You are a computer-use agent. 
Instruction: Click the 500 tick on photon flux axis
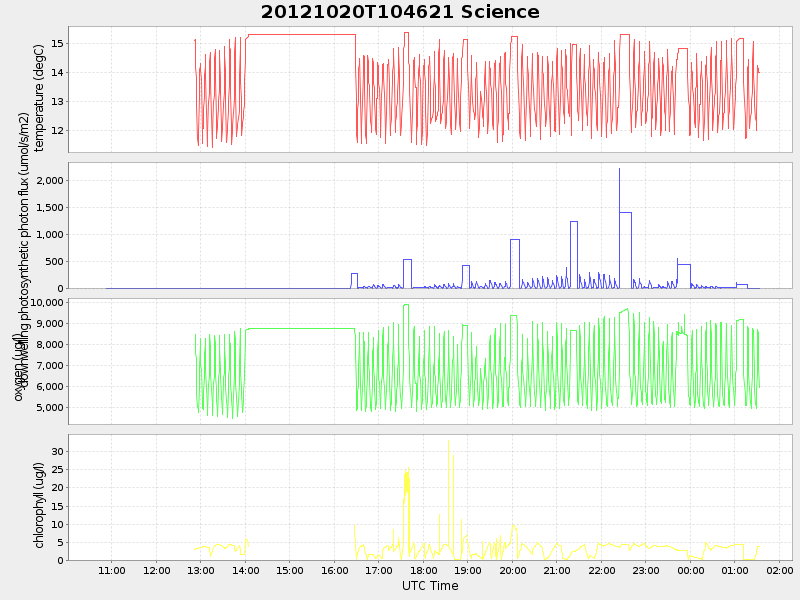click(x=52, y=261)
